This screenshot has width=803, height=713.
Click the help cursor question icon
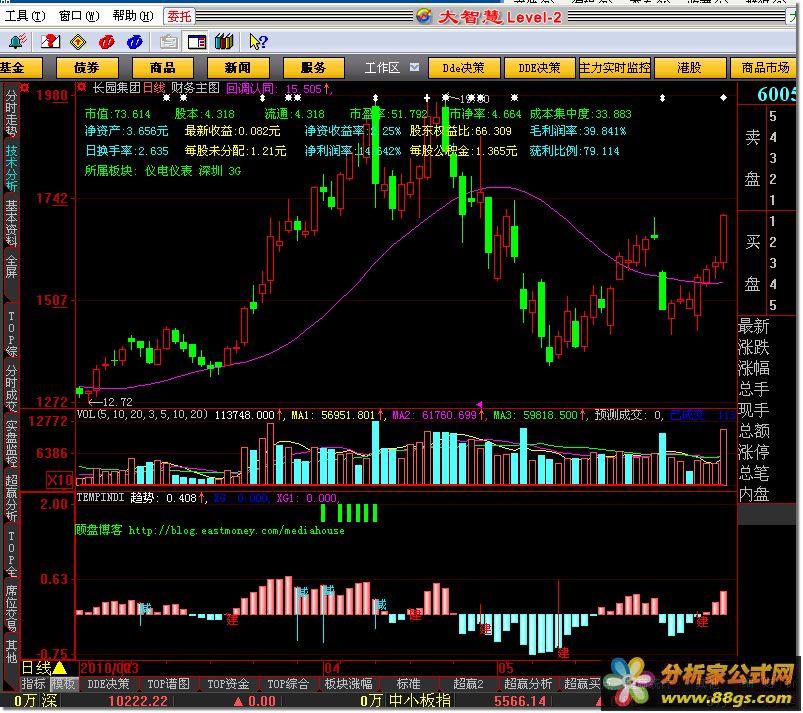tap(258, 41)
